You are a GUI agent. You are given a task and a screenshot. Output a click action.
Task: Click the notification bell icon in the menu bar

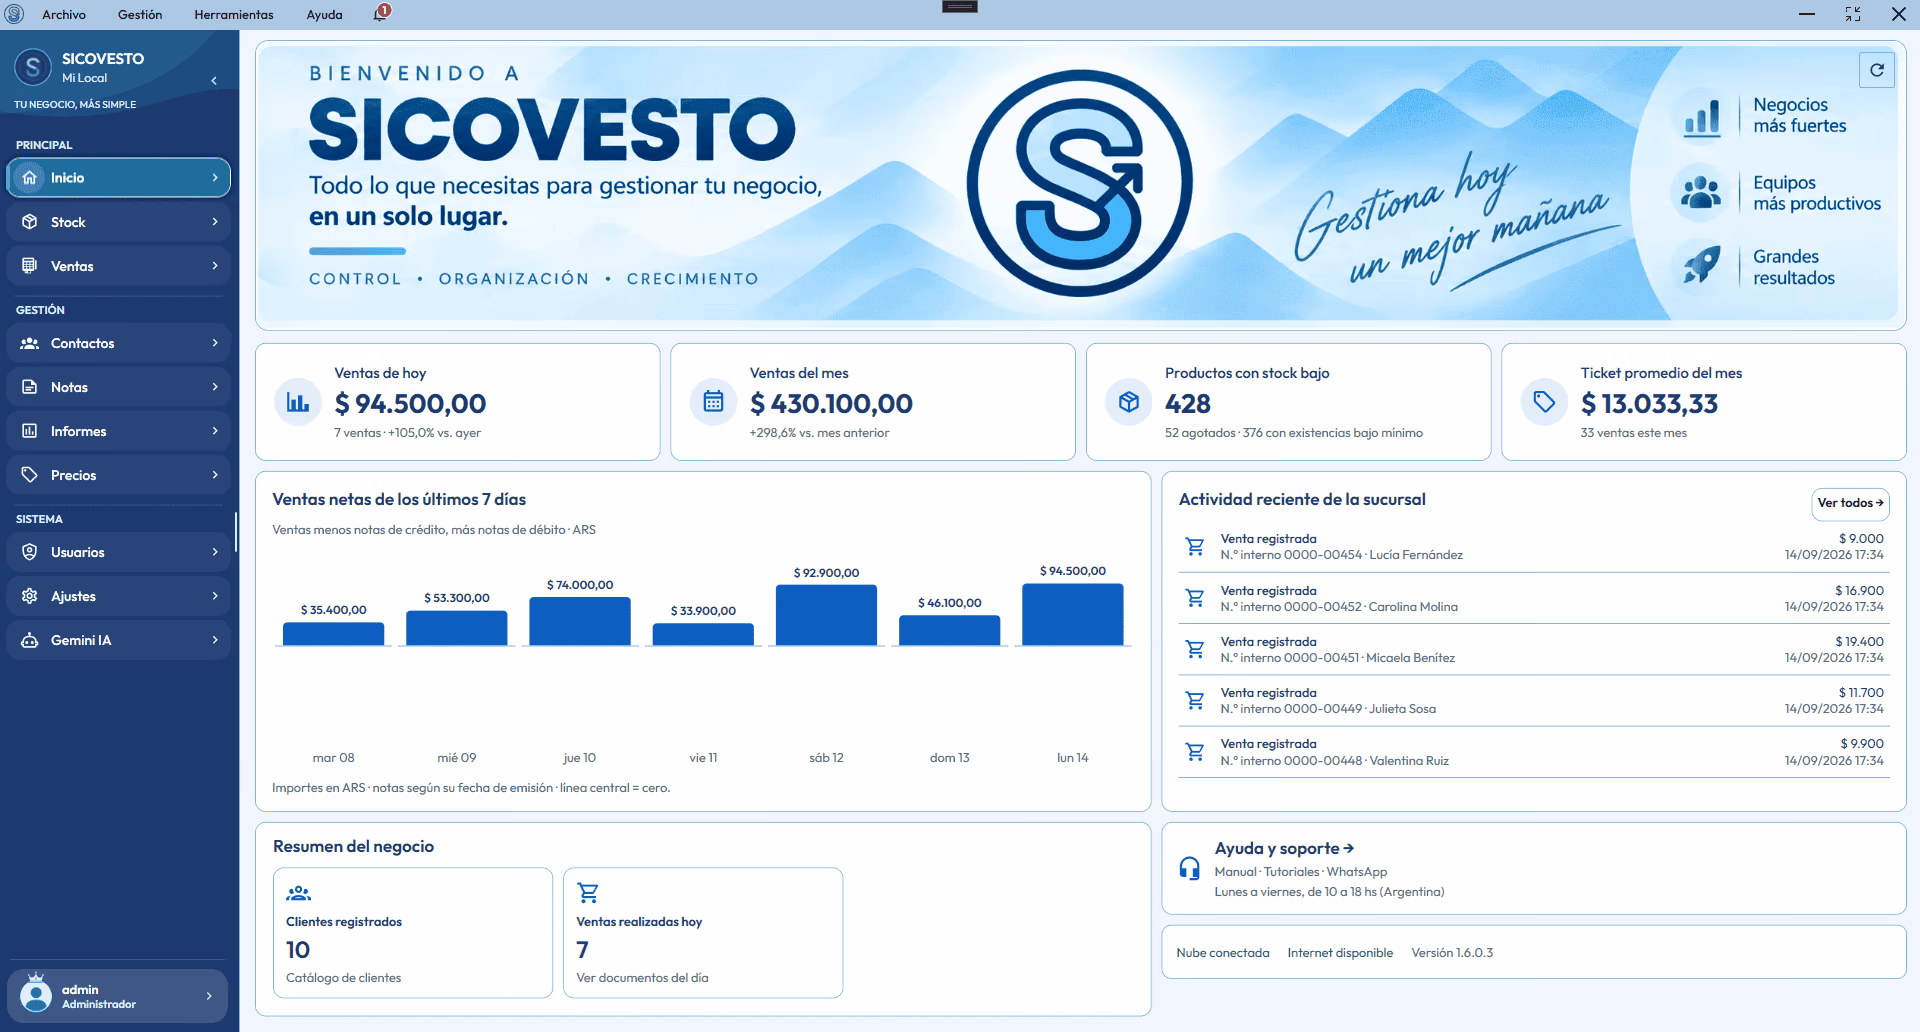tap(382, 14)
